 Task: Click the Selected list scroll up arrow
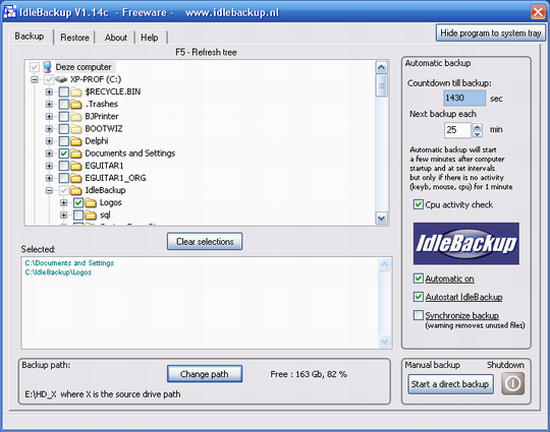pyautogui.click(x=384, y=264)
